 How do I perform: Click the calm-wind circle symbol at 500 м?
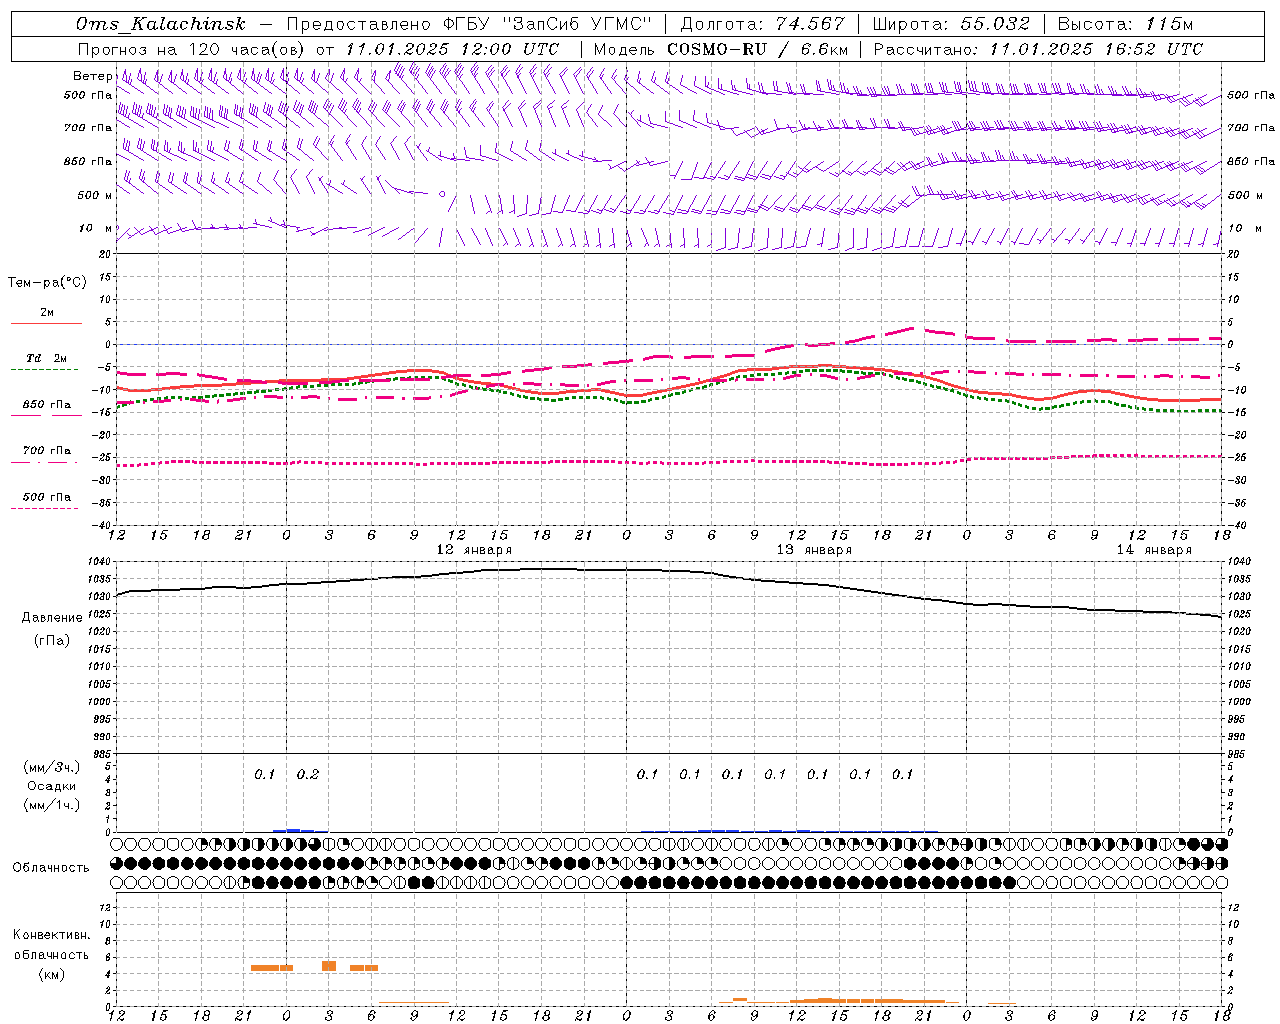tap(442, 194)
